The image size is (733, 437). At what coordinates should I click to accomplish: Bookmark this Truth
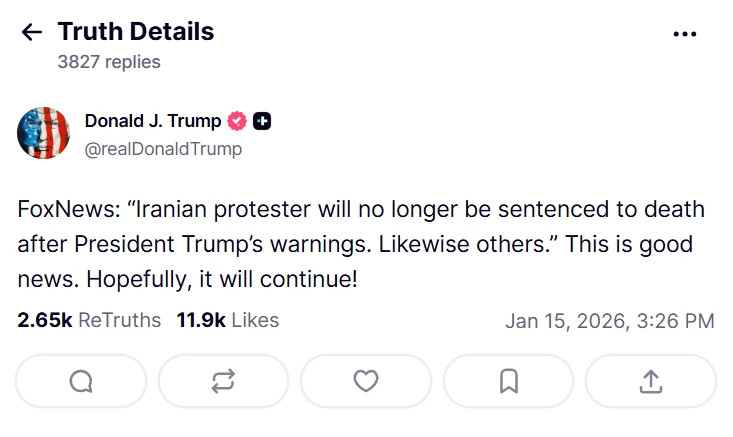pyautogui.click(x=508, y=381)
